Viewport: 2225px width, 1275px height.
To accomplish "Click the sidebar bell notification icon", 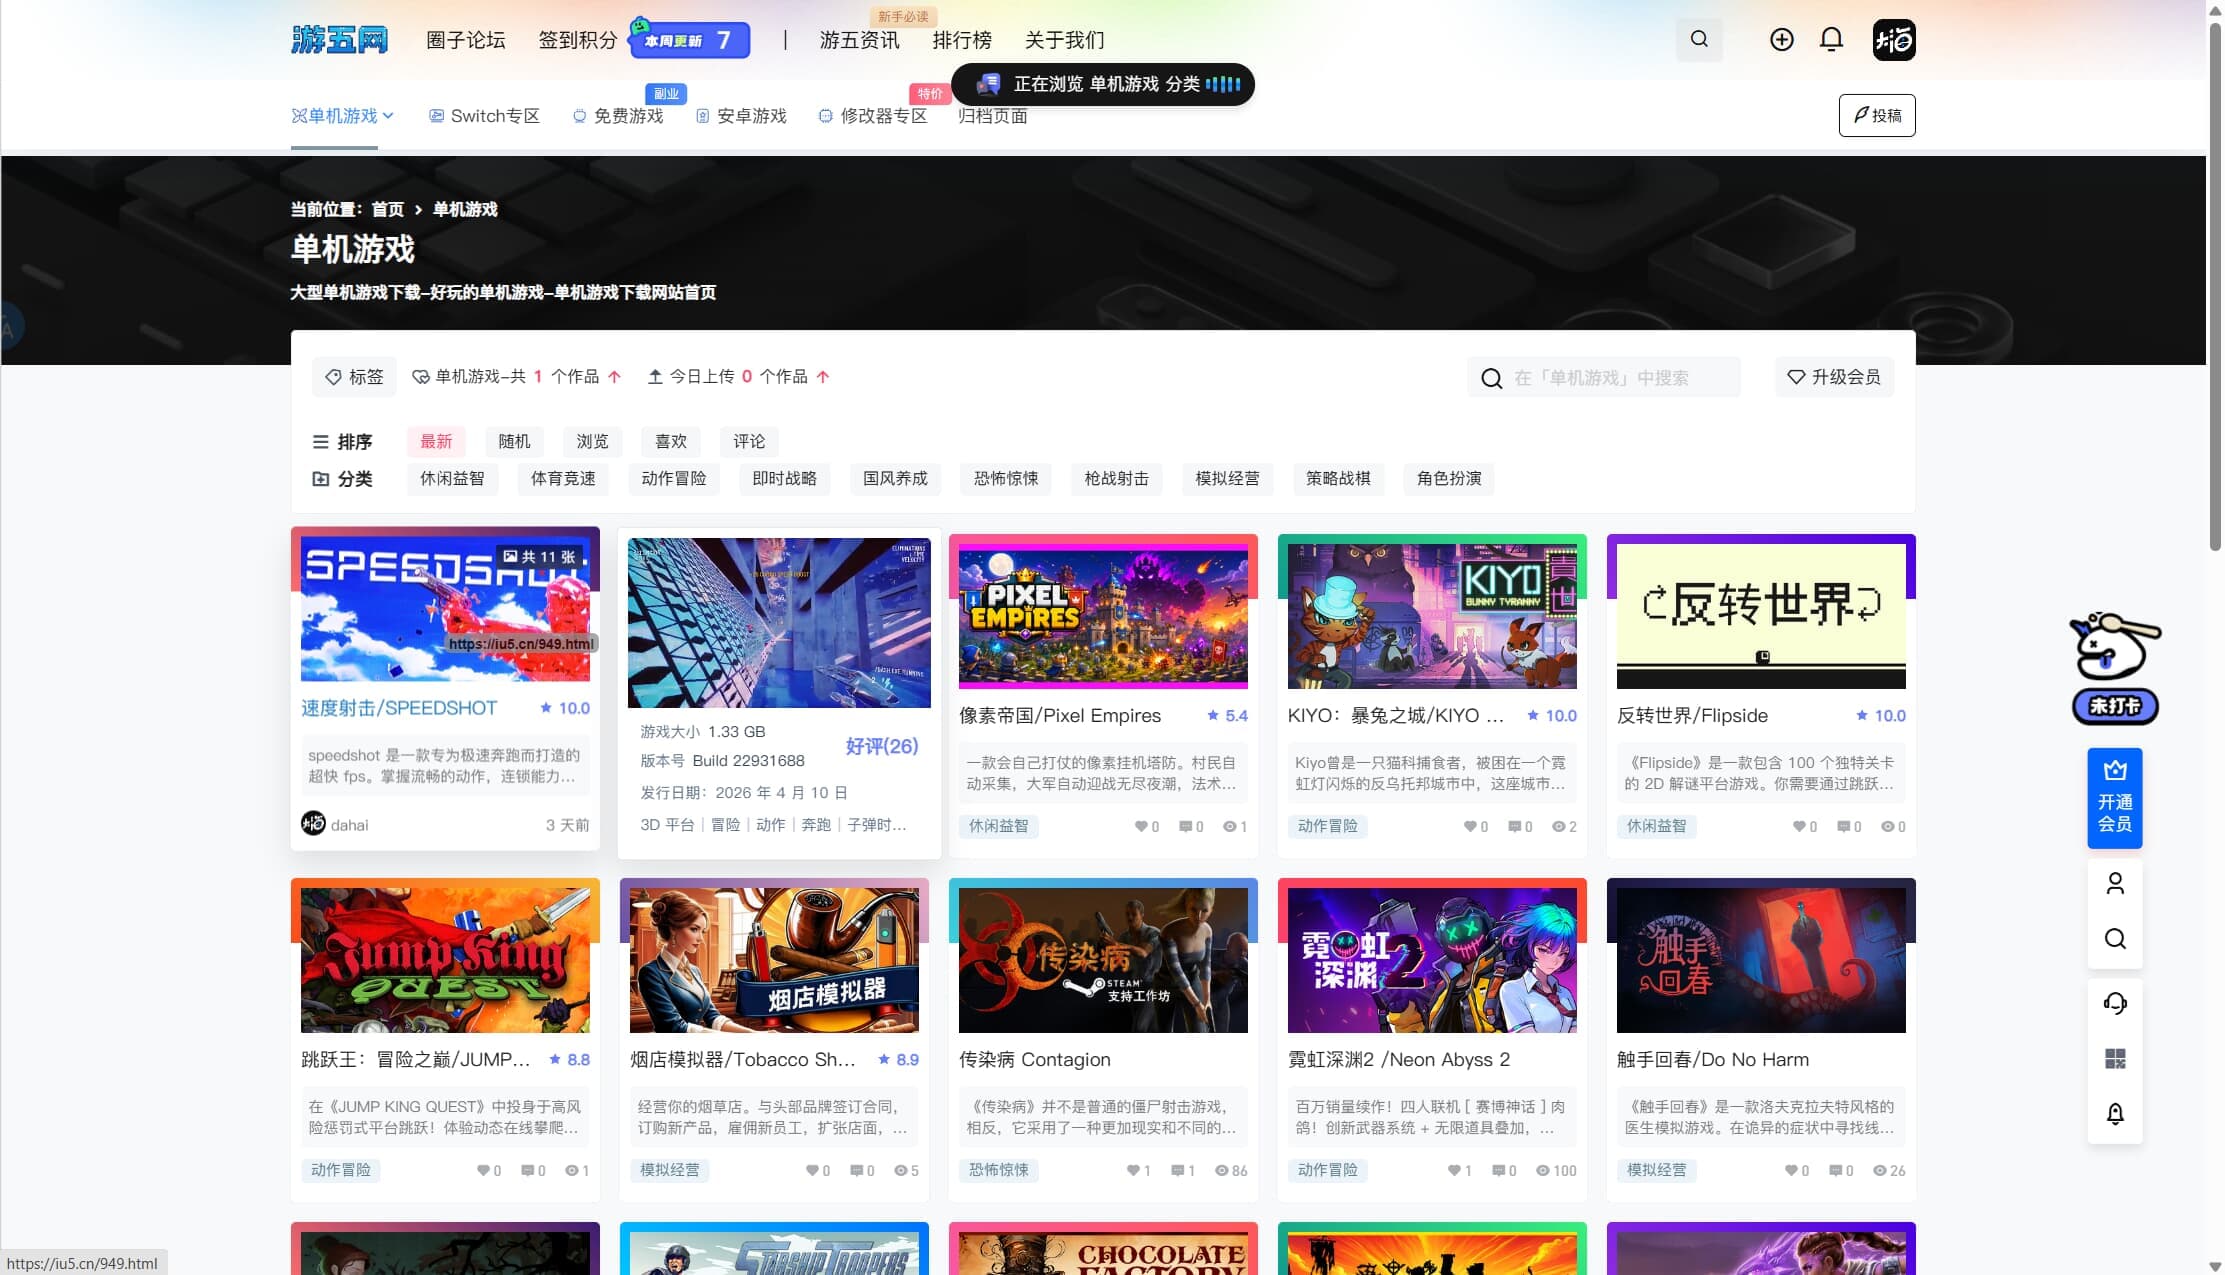I will tap(2115, 1114).
